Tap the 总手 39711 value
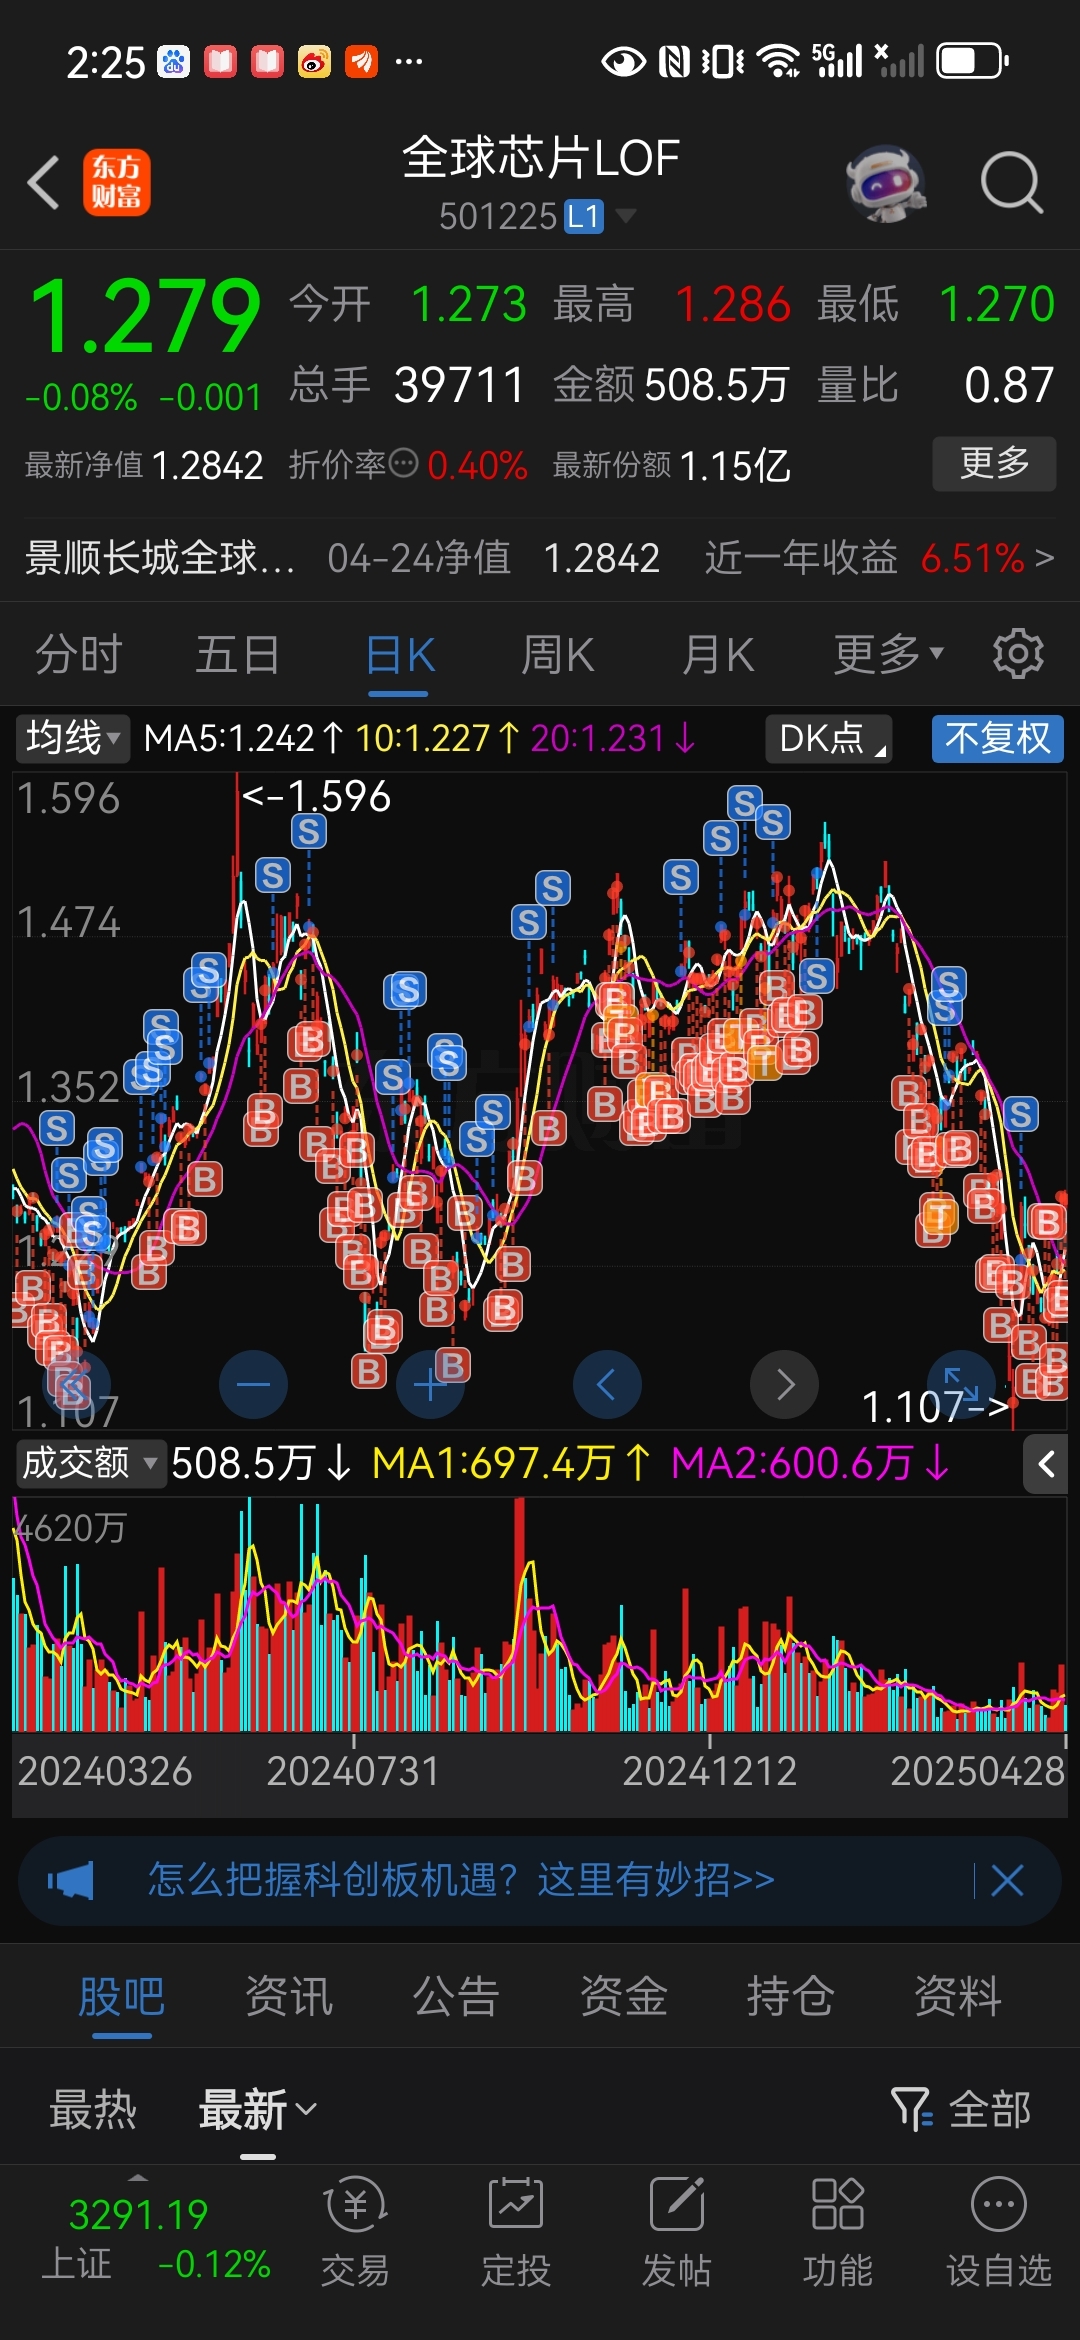1080x2340 pixels. 459,385
